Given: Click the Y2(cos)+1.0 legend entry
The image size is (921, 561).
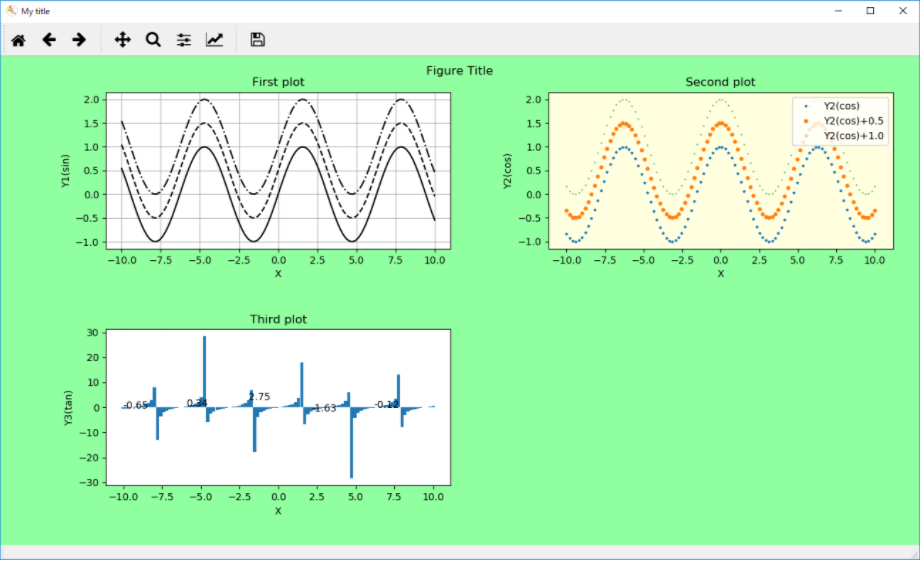Looking at the screenshot, I should (853, 136).
